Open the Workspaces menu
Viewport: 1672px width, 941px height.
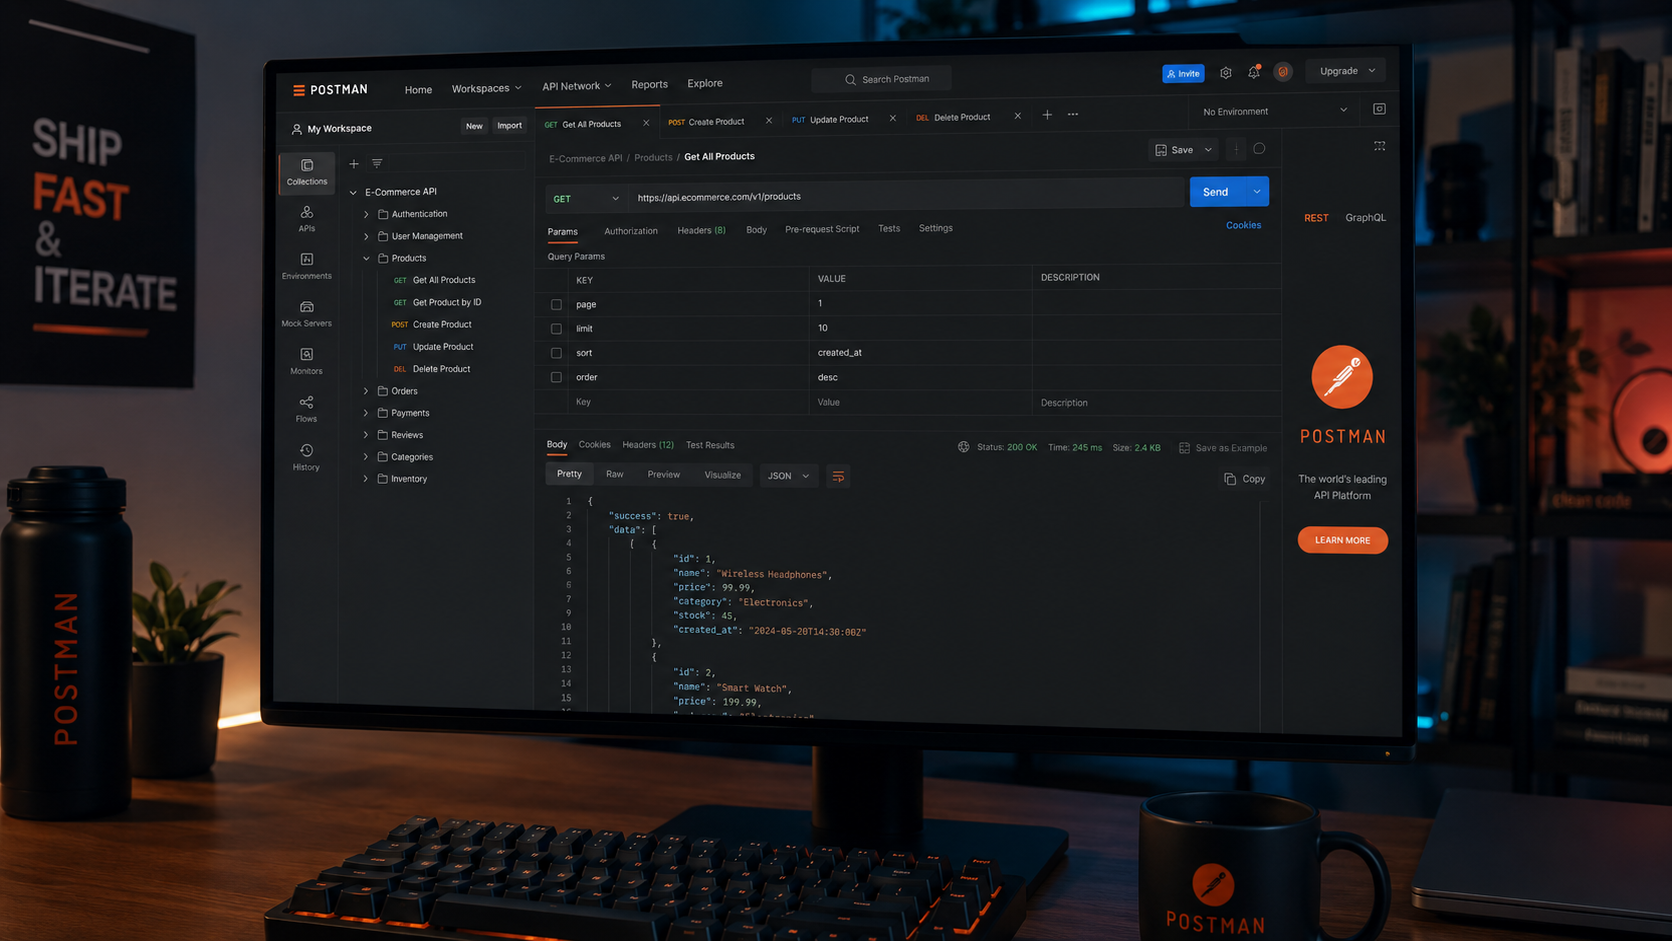click(x=486, y=88)
